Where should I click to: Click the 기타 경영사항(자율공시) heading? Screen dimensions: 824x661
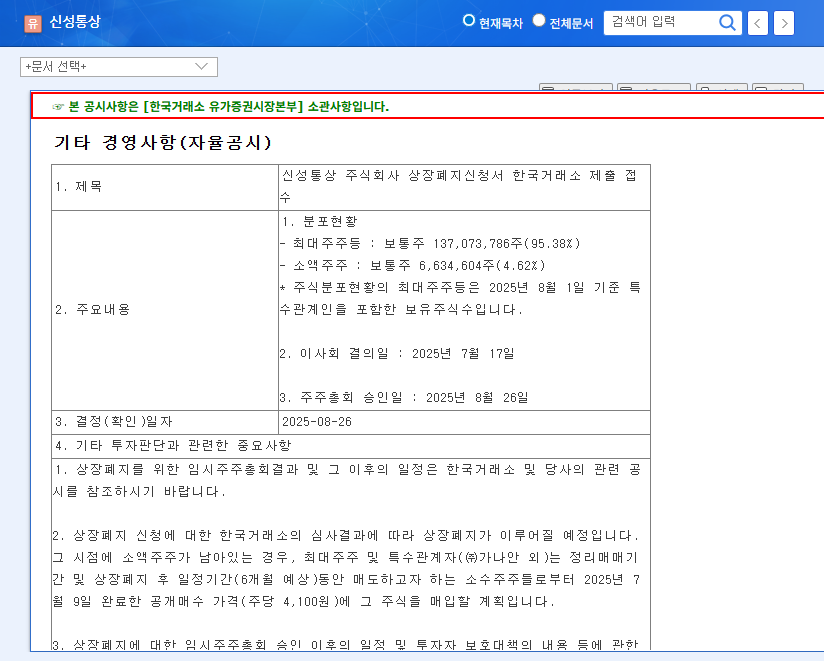click(162, 142)
